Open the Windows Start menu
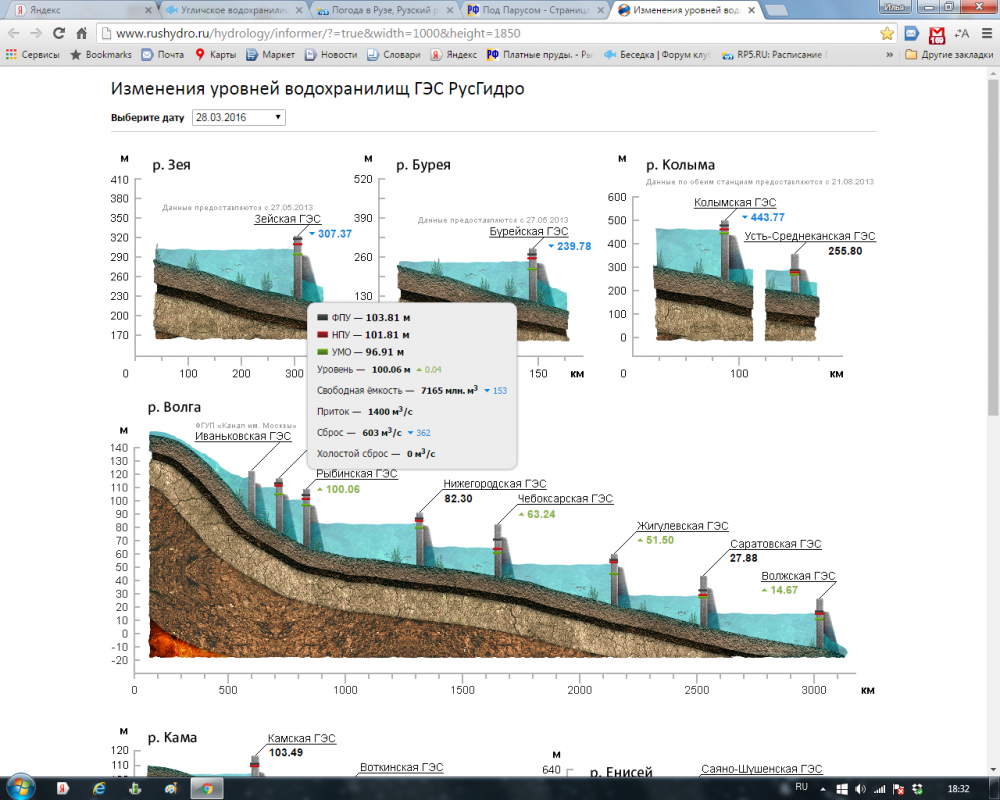Screen dimensions: 1000x800 (20, 788)
